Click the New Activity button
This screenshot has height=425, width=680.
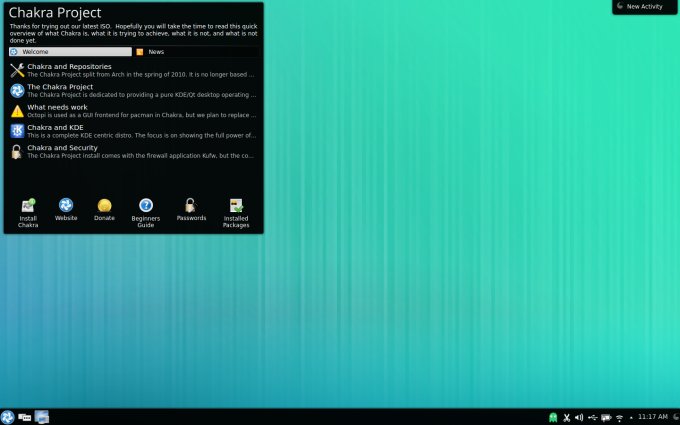644,7
